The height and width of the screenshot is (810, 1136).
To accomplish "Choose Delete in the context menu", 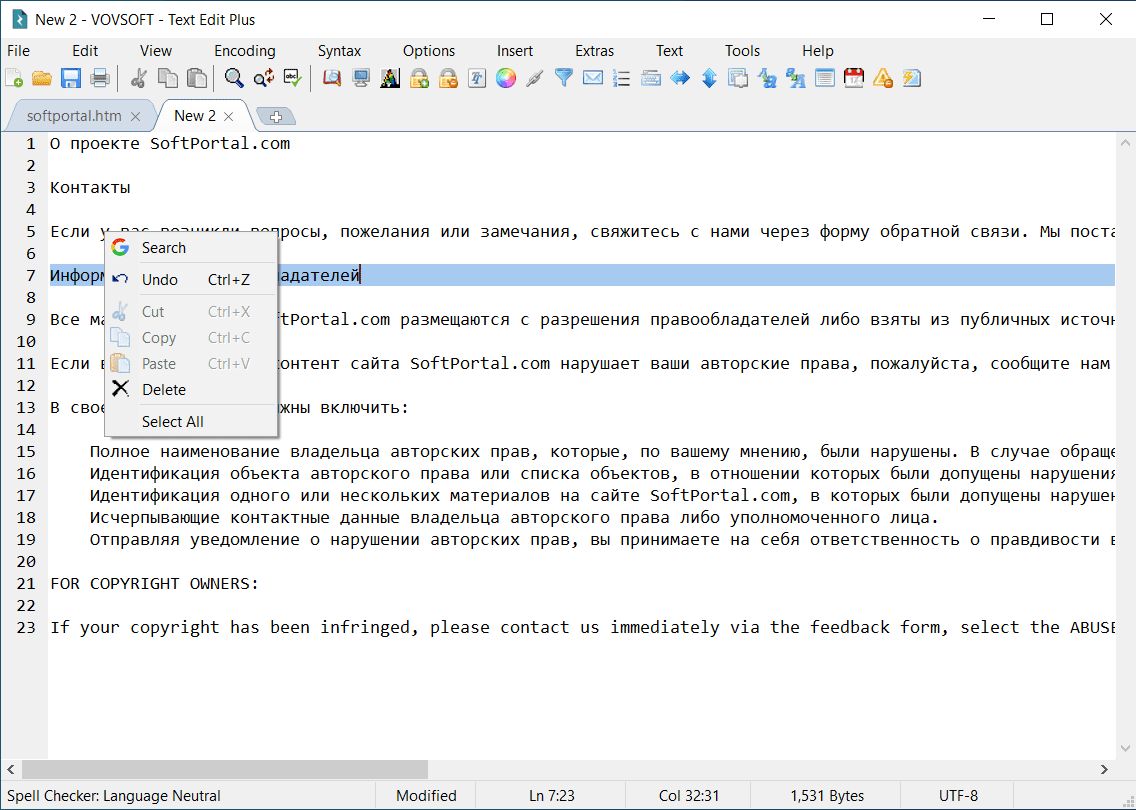I will click(191, 390).
